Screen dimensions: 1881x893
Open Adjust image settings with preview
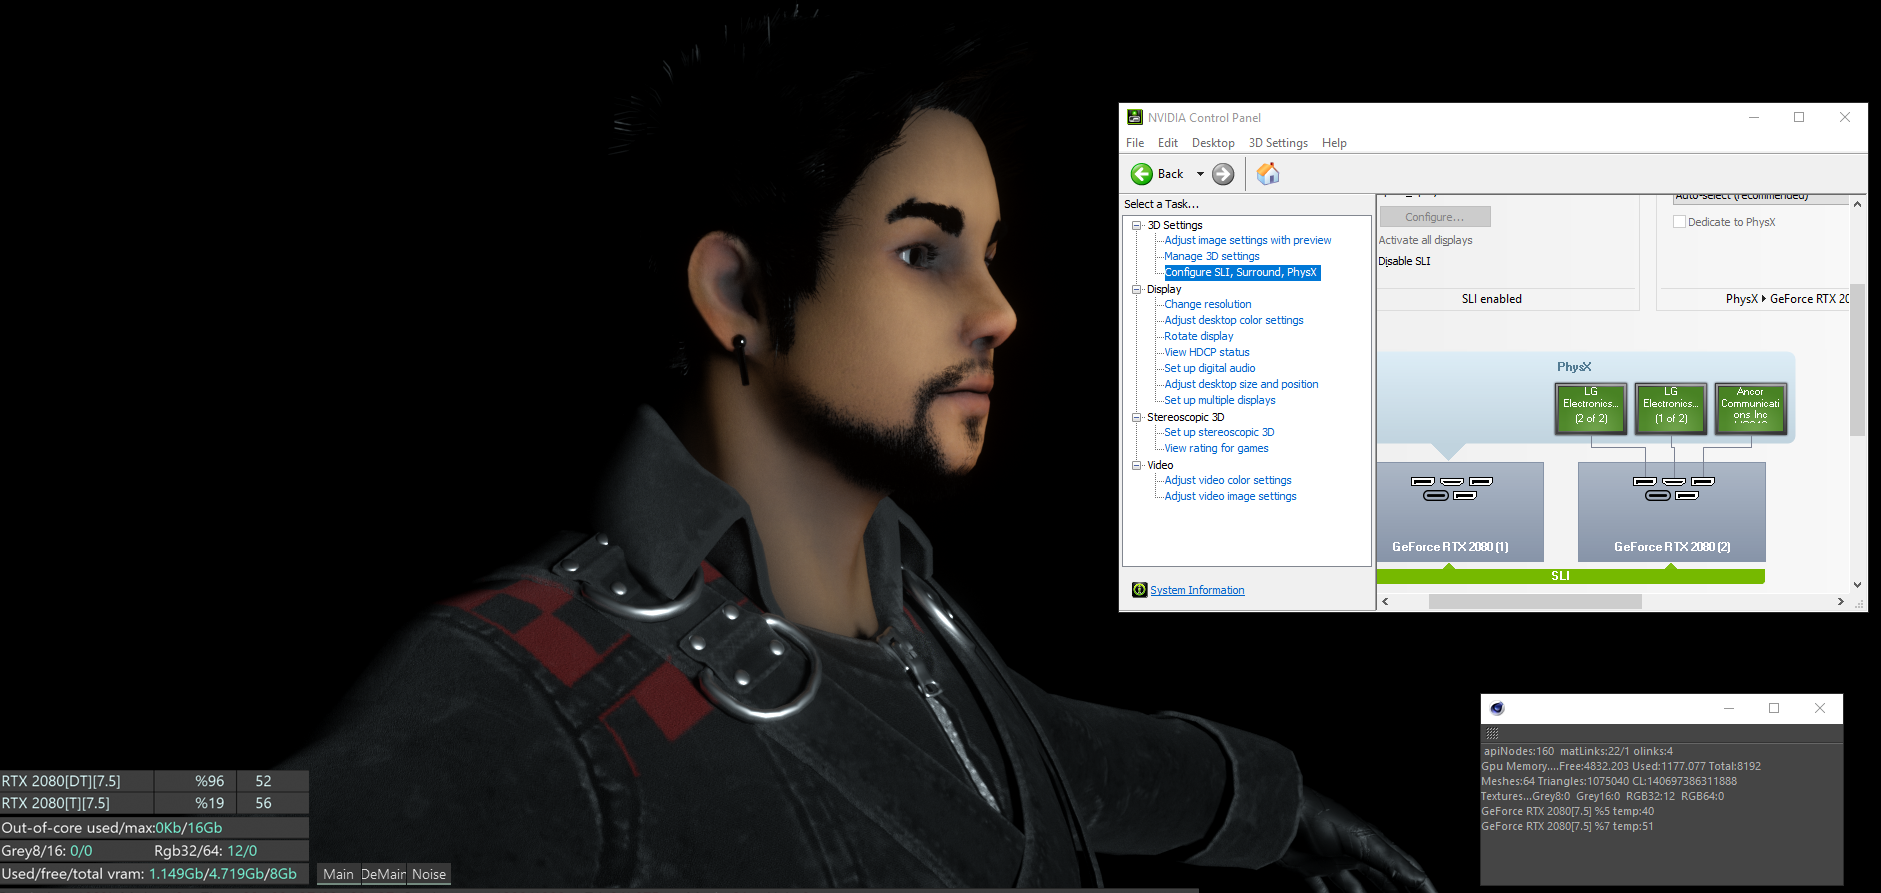pyautogui.click(x=1248, y=240)
